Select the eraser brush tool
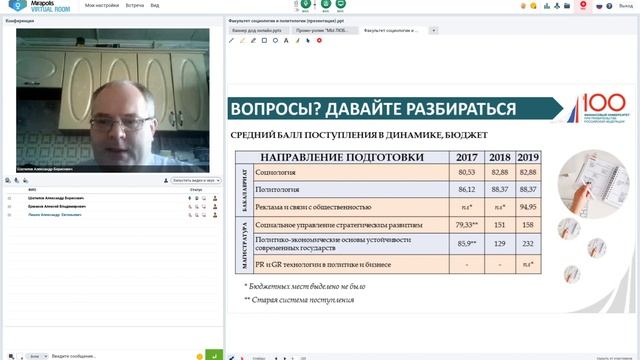The height and width of the screenshot is (360, 640). (x=298, y=40)
